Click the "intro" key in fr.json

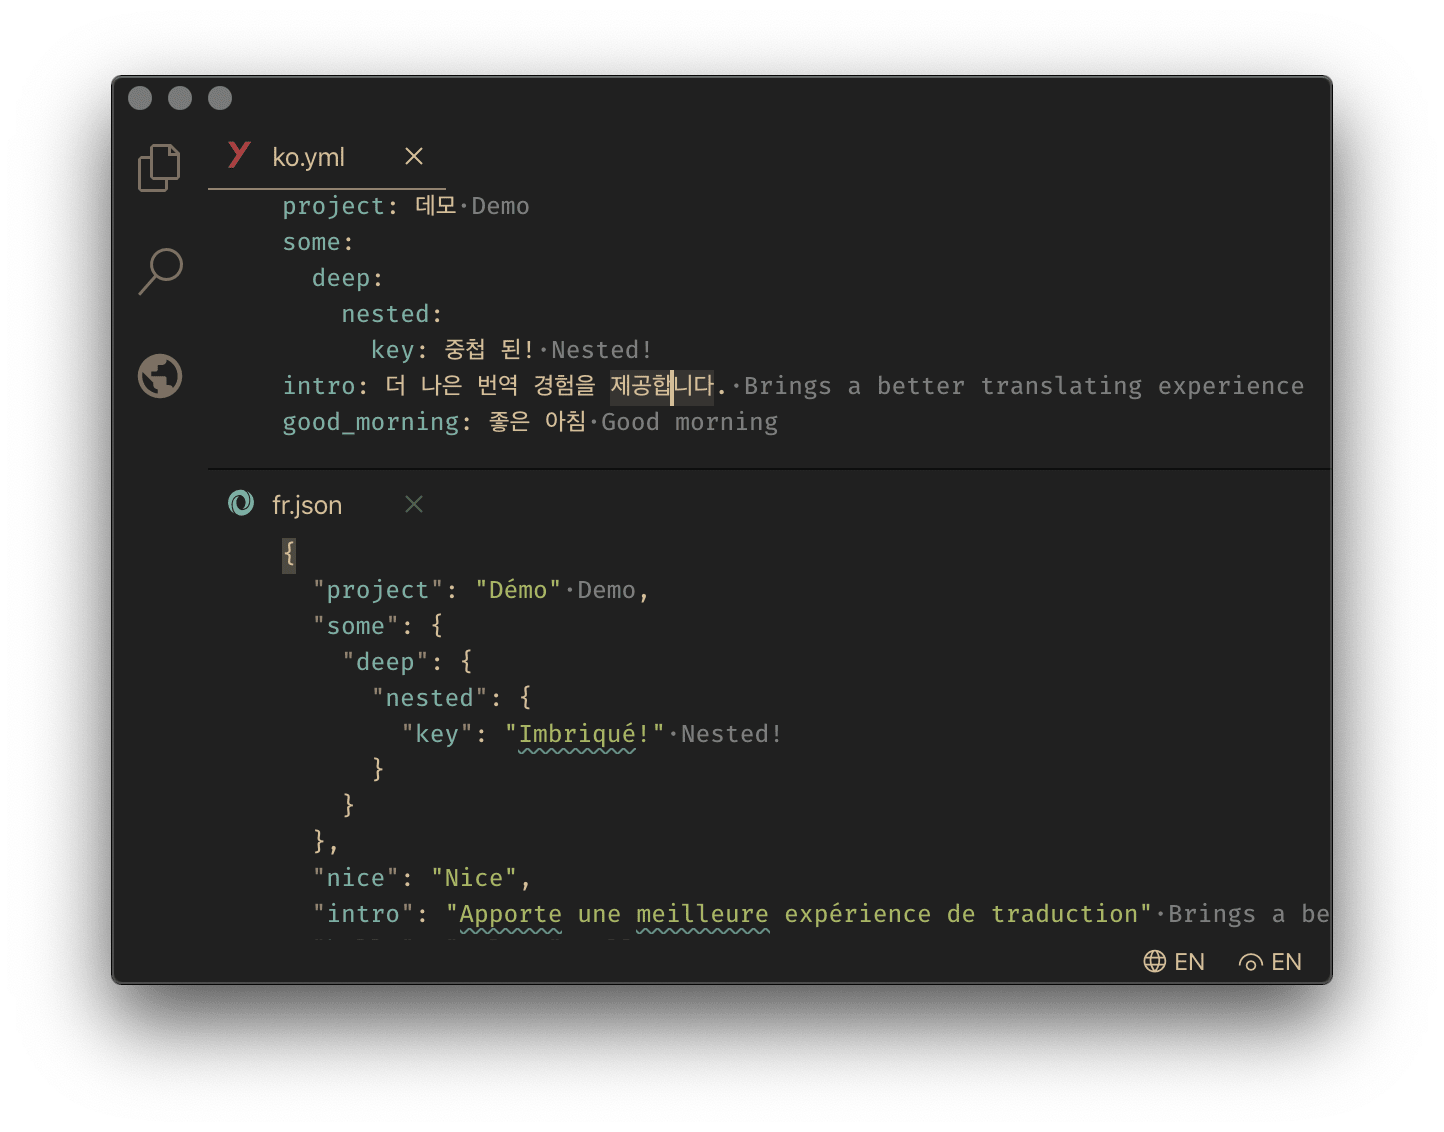(363, 914)
